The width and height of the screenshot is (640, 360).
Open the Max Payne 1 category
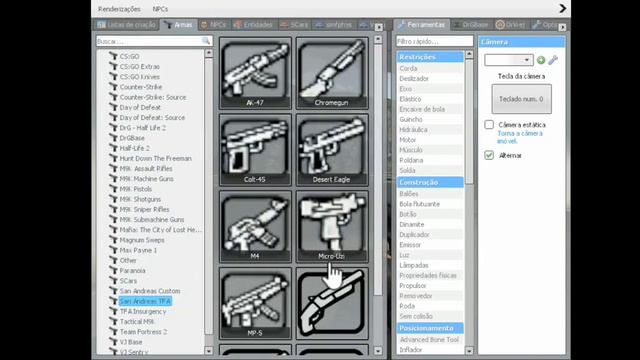[138, 250]
